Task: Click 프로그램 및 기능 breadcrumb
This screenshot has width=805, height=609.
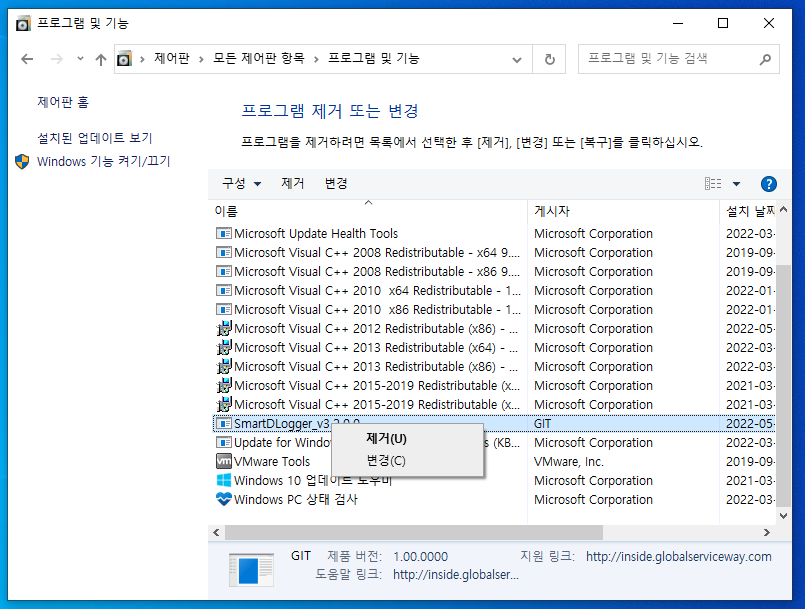Action: (x=374, y=59)
